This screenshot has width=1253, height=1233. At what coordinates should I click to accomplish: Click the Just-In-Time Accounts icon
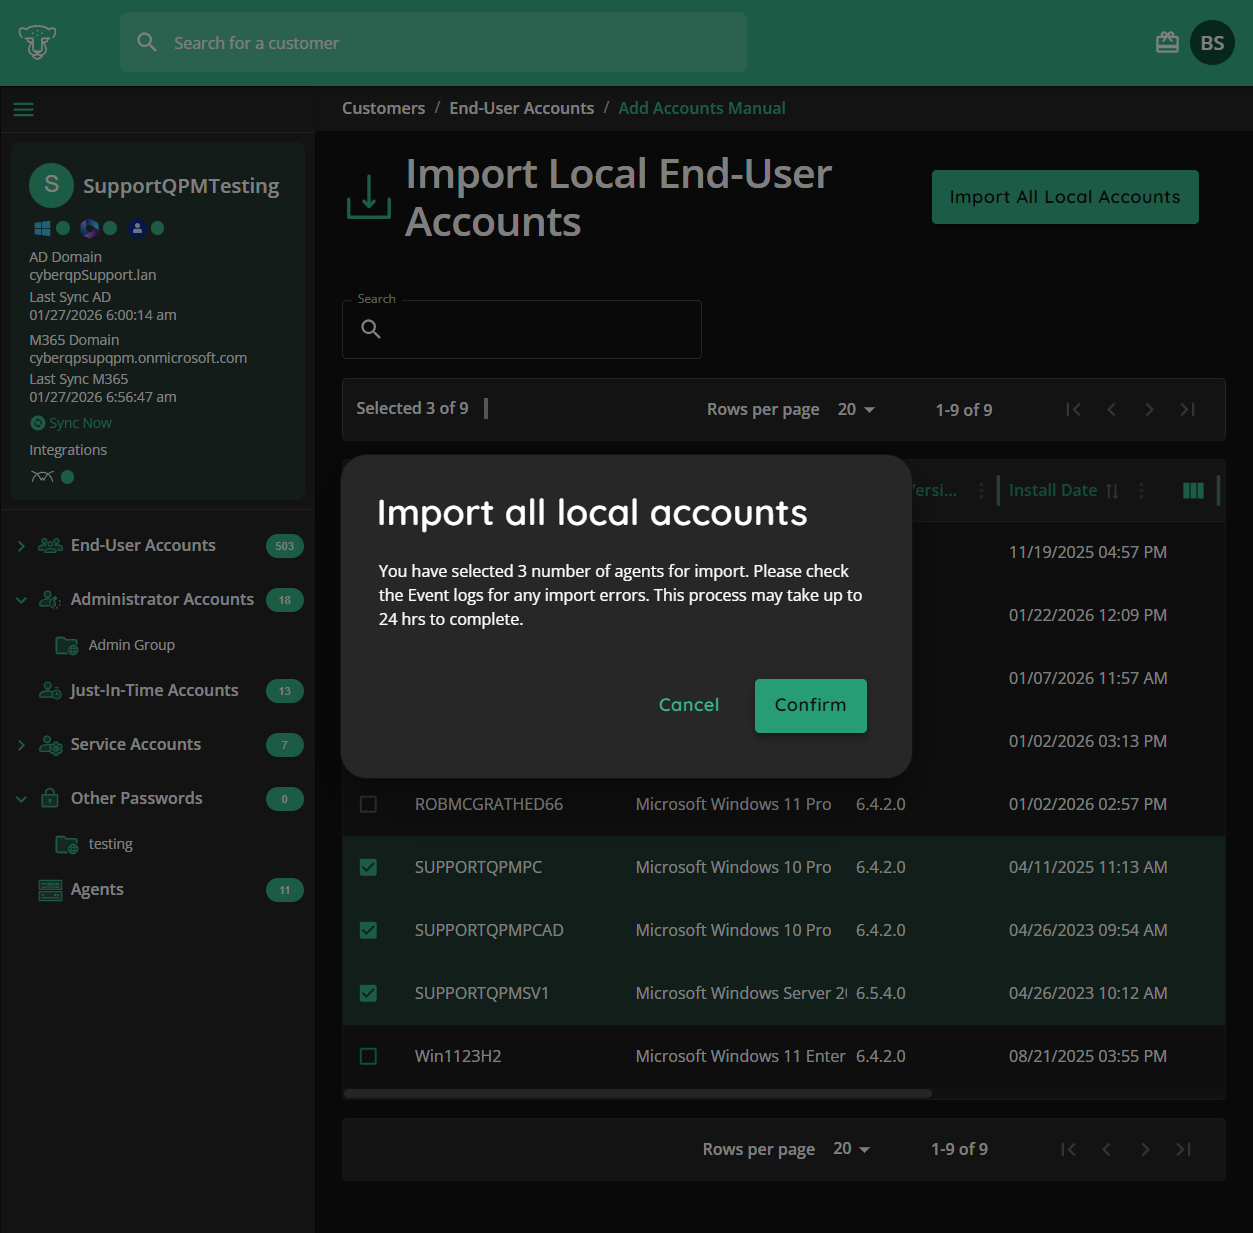pyautogui.click(x=50, y=690)
